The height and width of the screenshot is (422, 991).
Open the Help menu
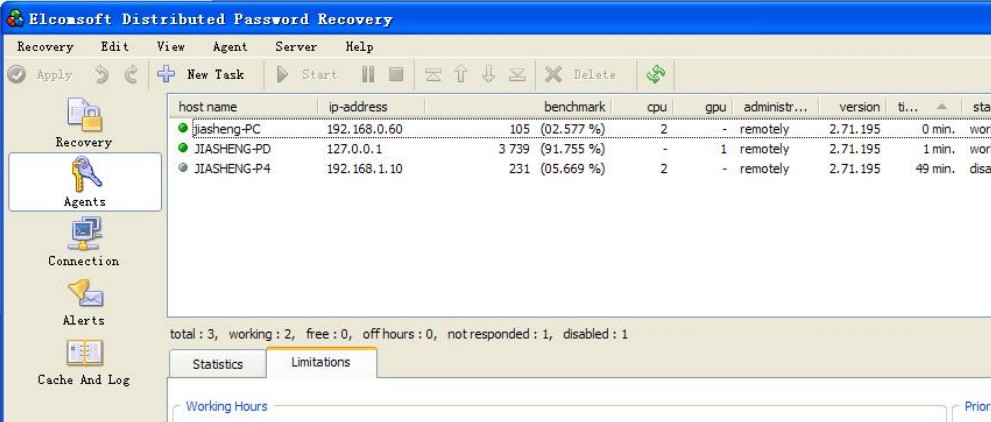359,47
